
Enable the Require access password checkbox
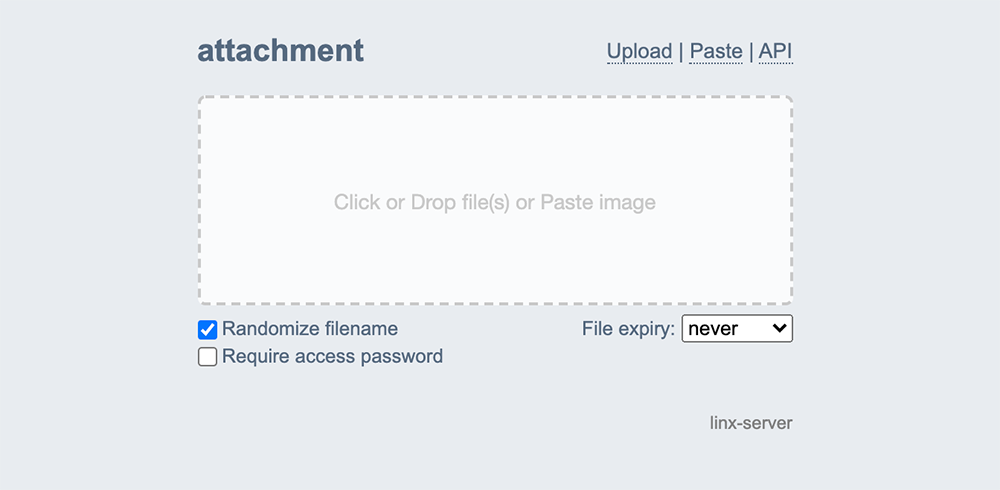point(208,357)
